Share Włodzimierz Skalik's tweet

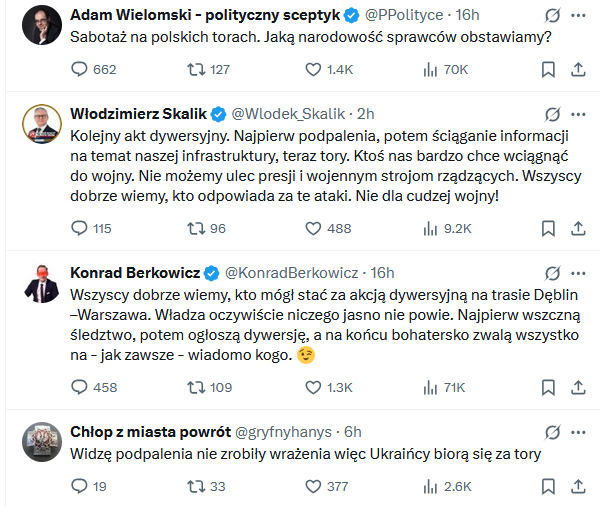coord(578,228)
